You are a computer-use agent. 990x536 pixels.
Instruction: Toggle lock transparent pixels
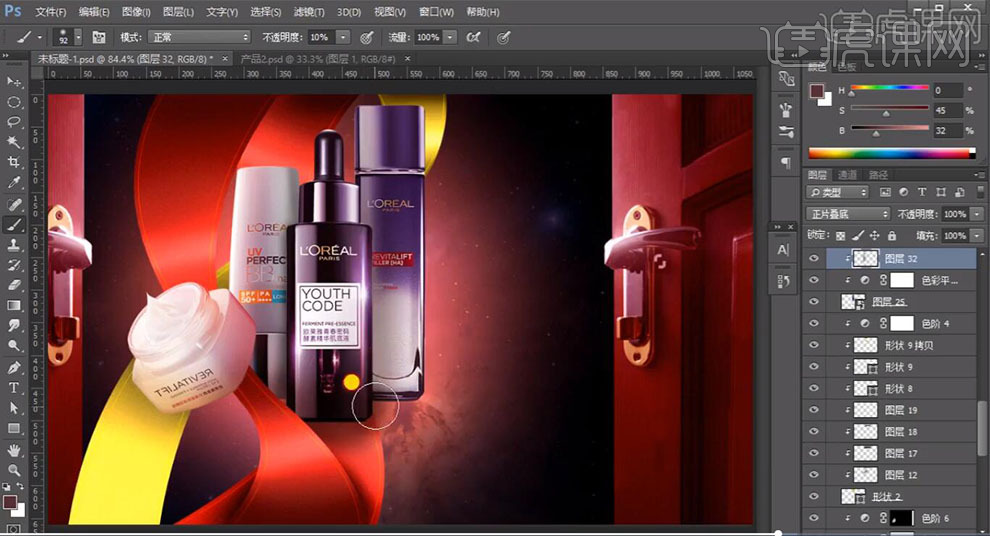pos(840,235)
